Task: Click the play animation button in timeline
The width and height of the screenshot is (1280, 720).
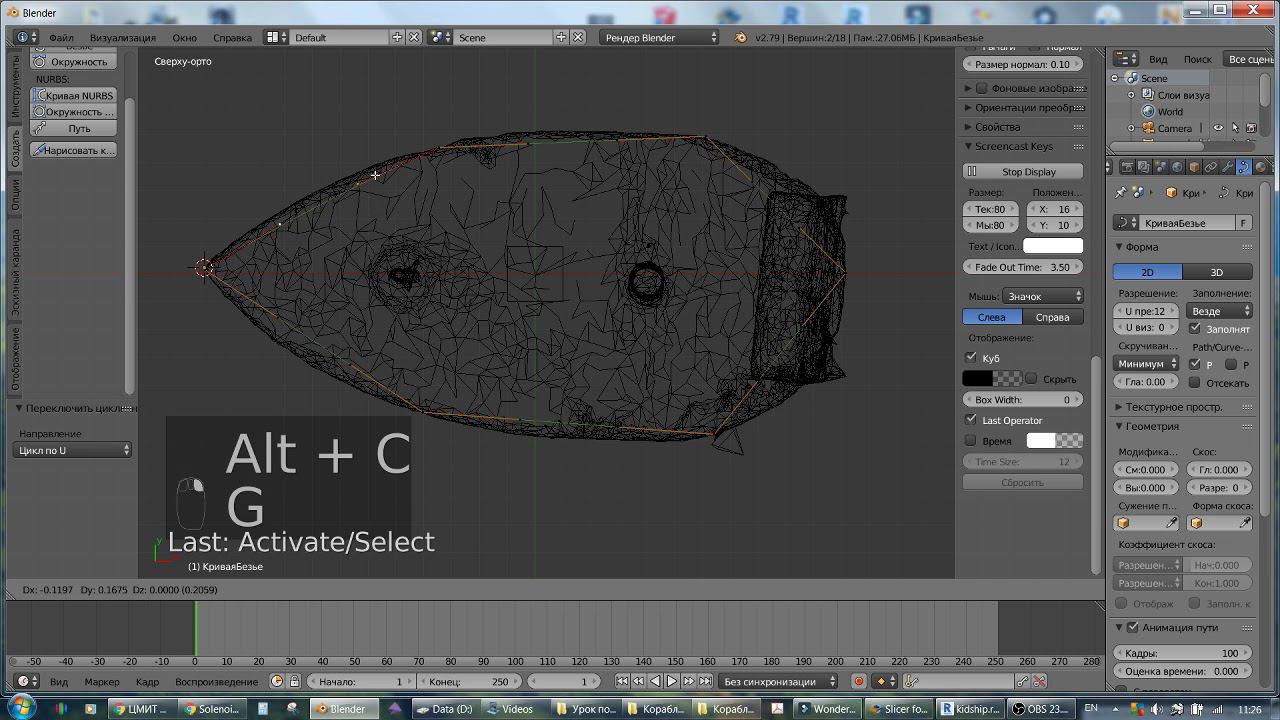Action: pos(672,681)
